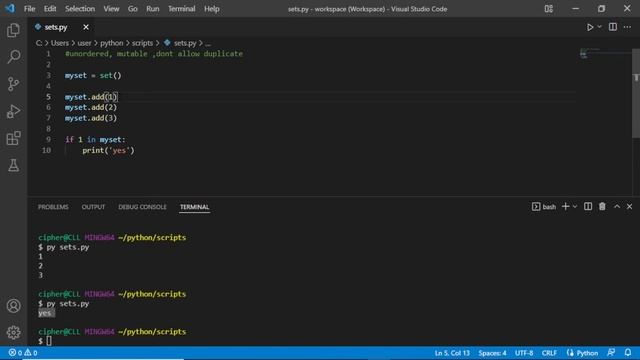Click the C: breadcrumb segment
The height and width of the screenshot is (360, 640).
(x=39, y=43)
